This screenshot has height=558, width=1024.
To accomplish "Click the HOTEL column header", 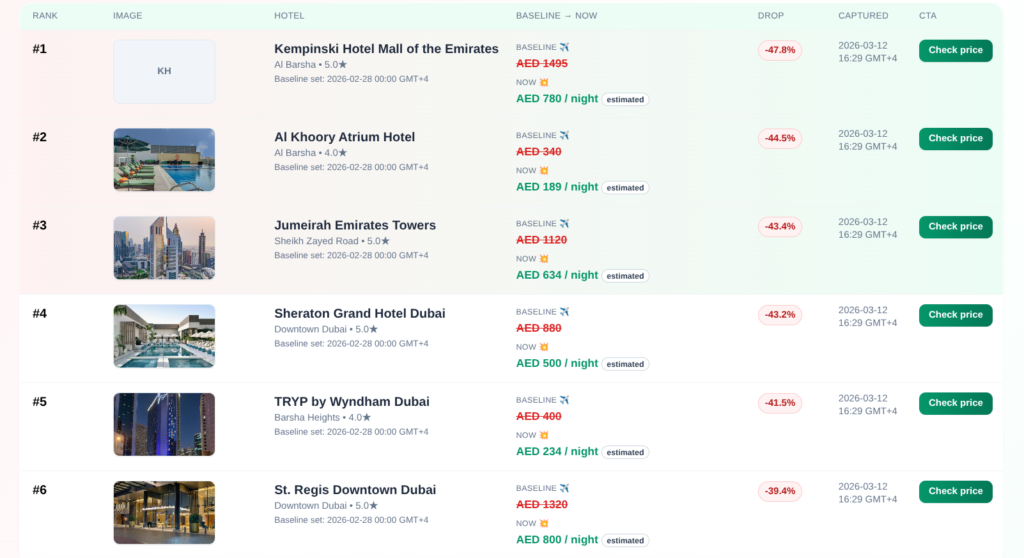I will coord(289,16).
